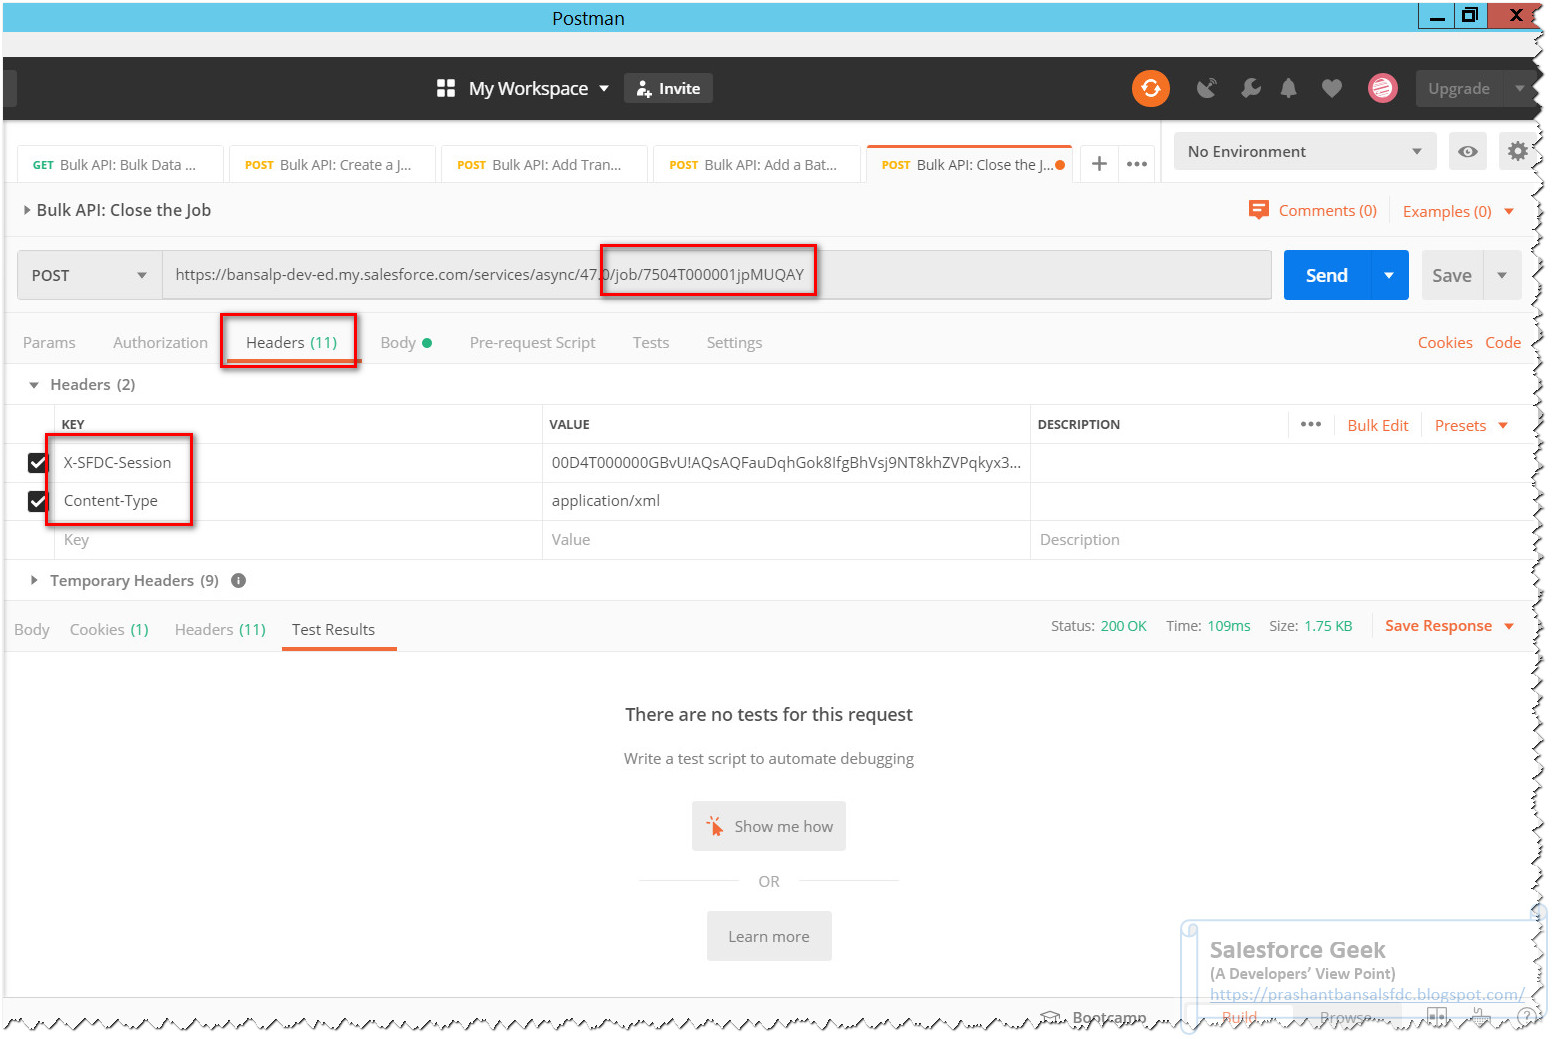Switch to response Body tab
This screenshot has height=1039, width=1553.
(31, 629)
